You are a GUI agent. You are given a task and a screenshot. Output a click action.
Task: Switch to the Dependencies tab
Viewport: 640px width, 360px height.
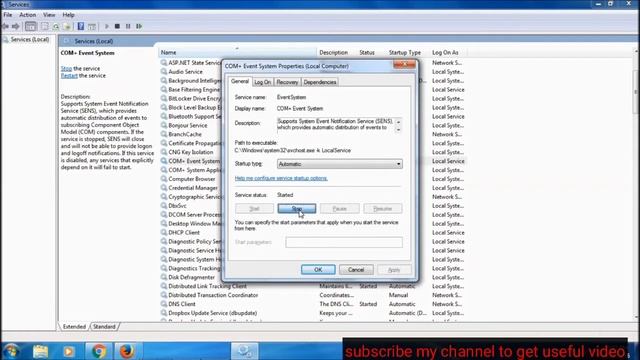tap(320, 82)
